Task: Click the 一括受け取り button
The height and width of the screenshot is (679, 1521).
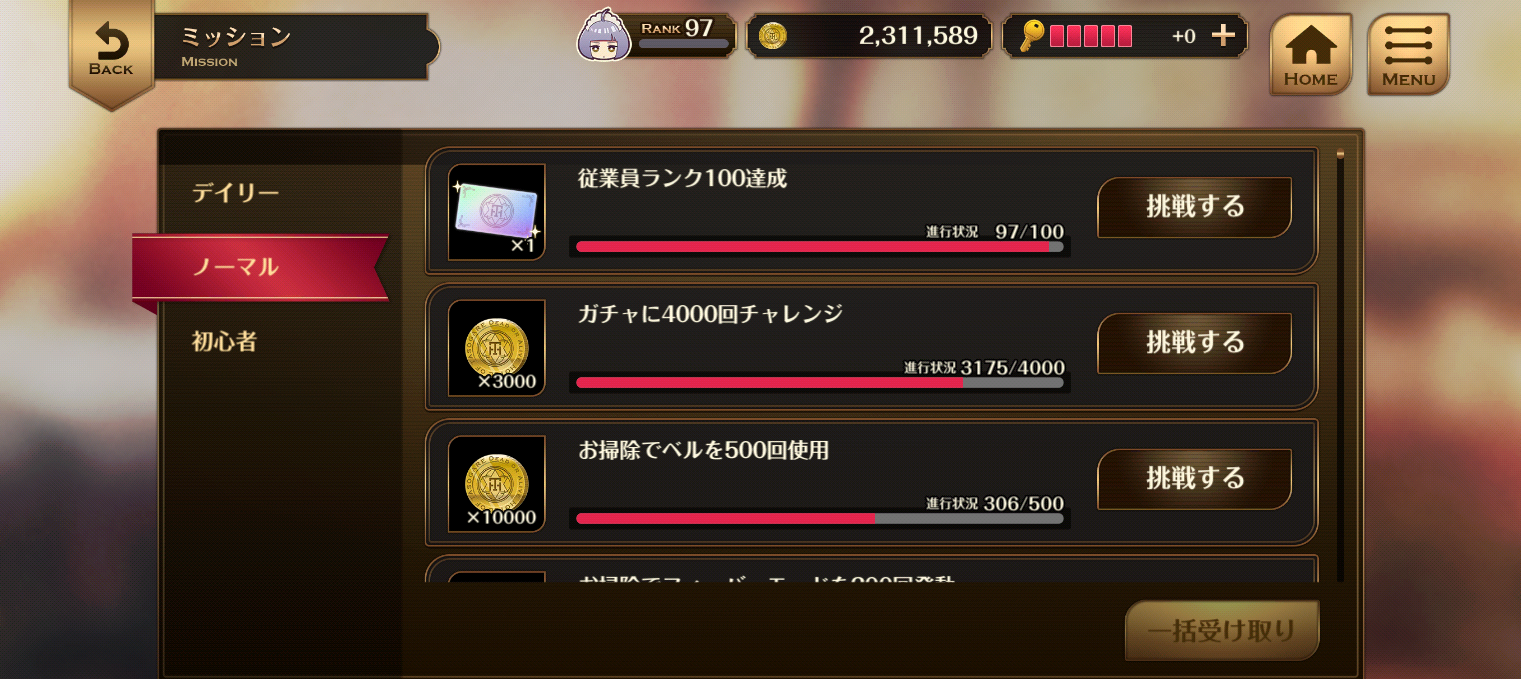Action: pyautogui.click(x=1222, y=631)
